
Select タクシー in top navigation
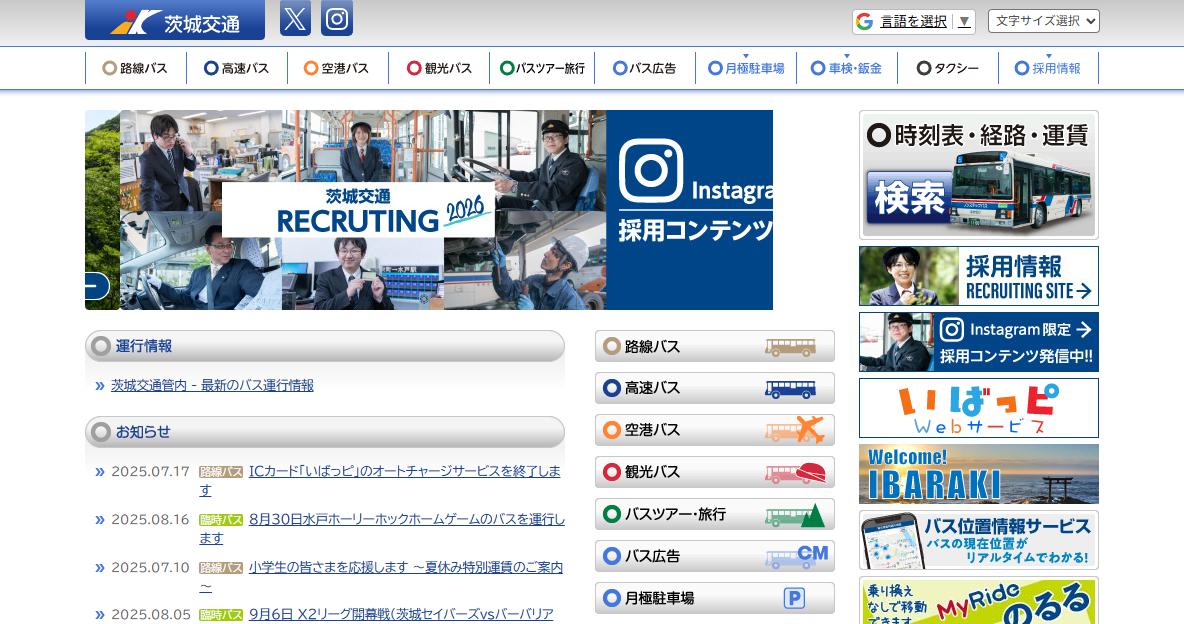coord(948,68)
